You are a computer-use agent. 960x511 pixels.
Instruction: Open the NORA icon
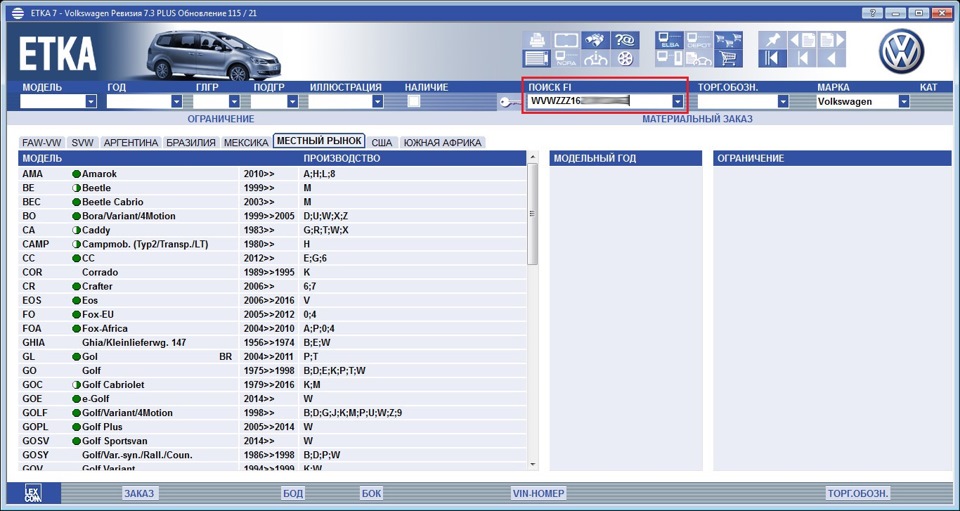(566, 59)
